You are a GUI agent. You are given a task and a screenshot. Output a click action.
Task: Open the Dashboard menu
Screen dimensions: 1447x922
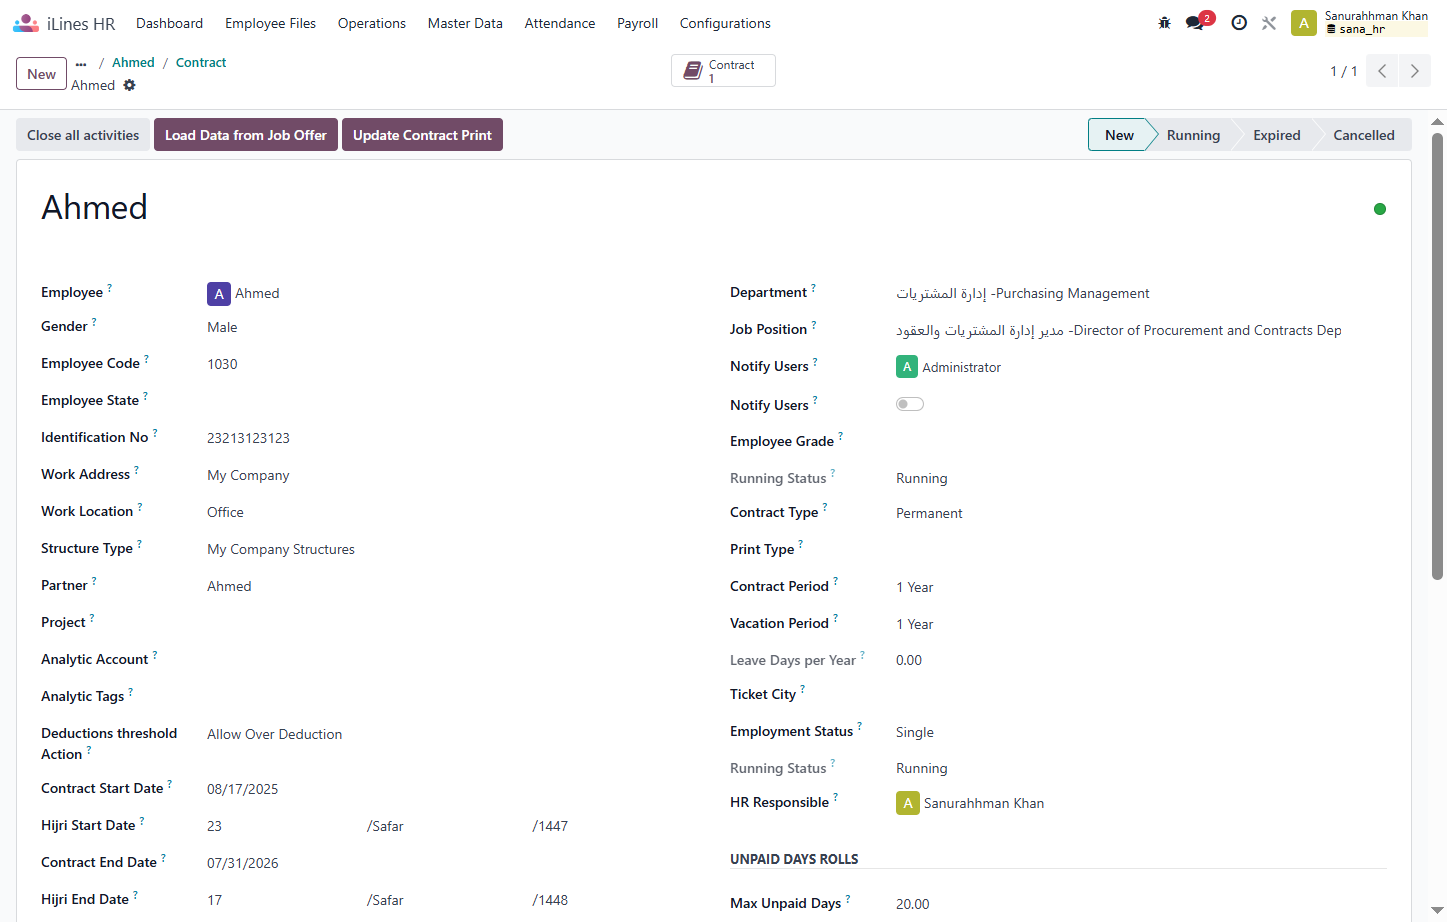[x=169, y=23]
